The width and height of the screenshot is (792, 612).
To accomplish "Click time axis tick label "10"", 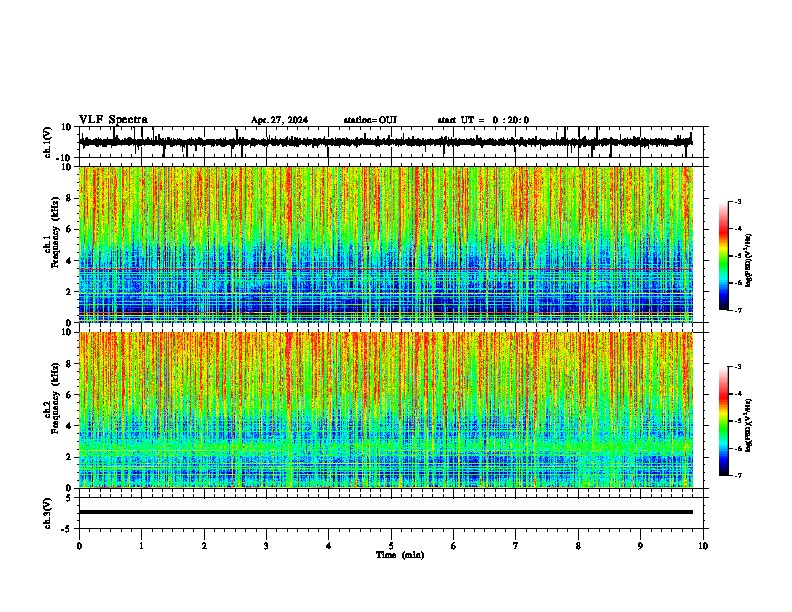I will [x=703, y=546].
